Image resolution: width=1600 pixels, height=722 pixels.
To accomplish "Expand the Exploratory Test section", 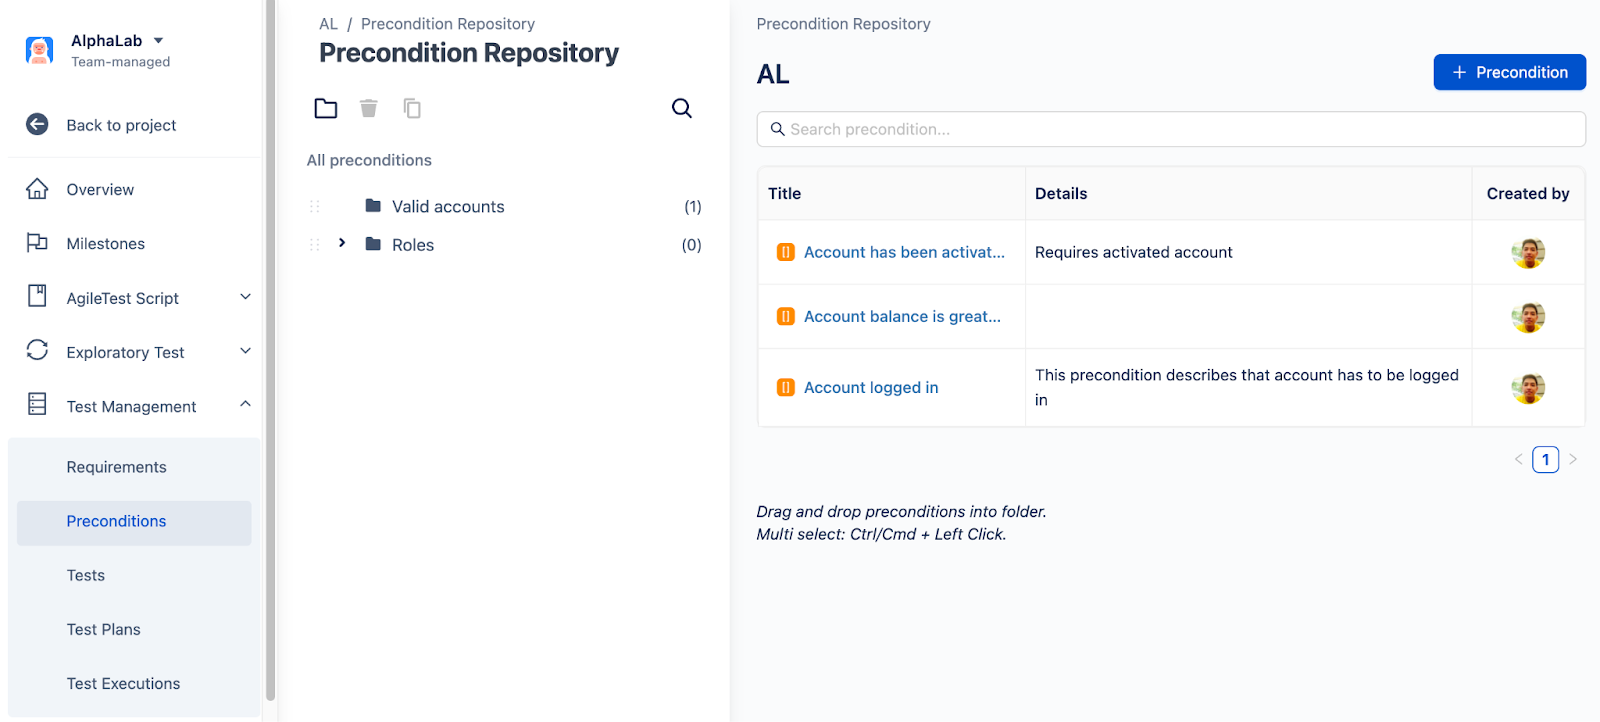I will coord(245,351).
